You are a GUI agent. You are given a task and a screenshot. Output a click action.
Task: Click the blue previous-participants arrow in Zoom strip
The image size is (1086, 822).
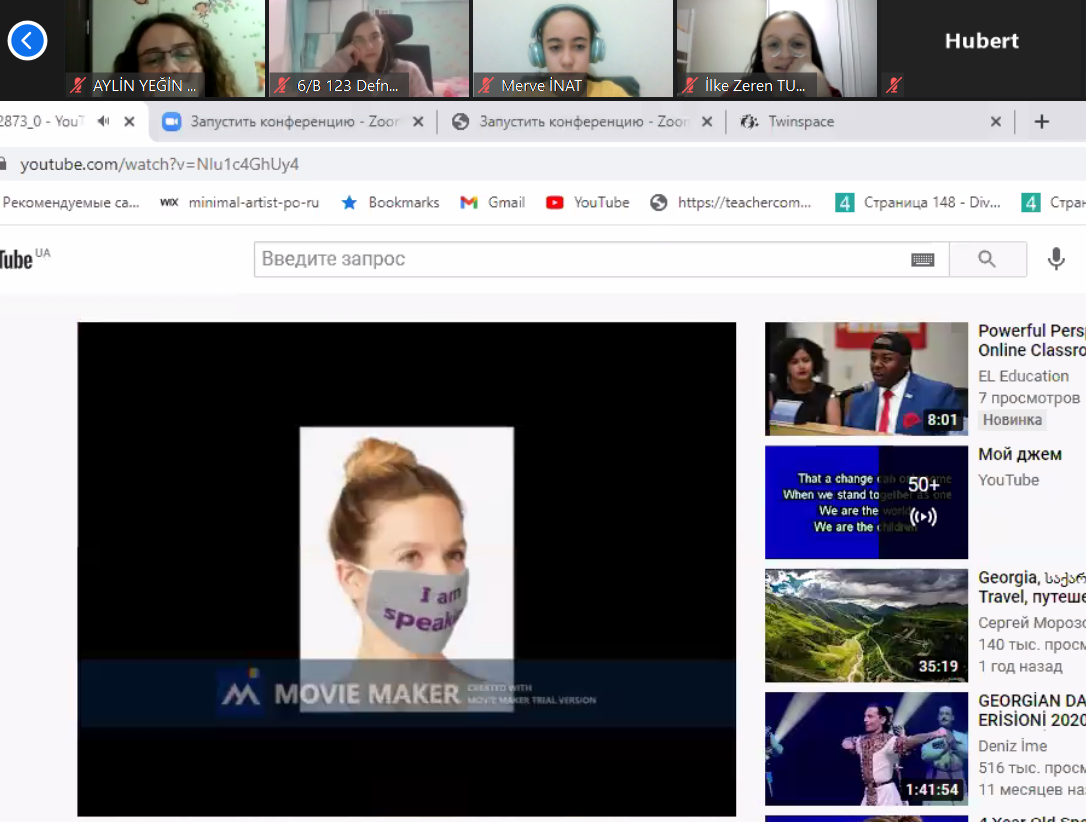(x=27, y=41)
